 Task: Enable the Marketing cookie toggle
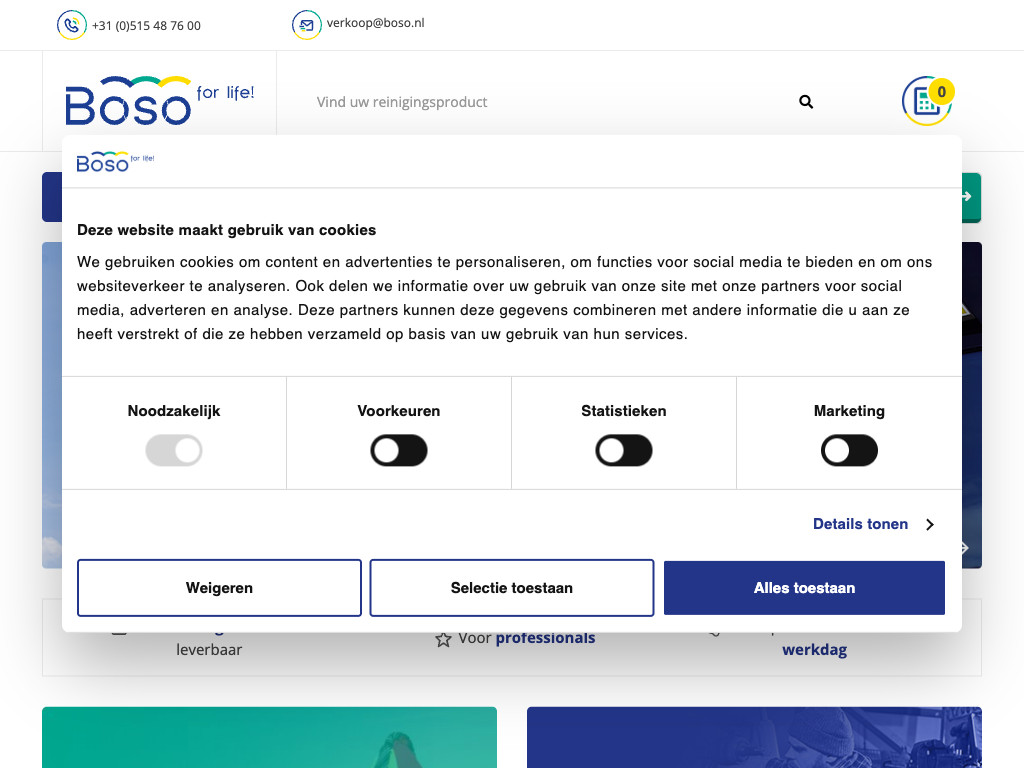pos(849,451)
